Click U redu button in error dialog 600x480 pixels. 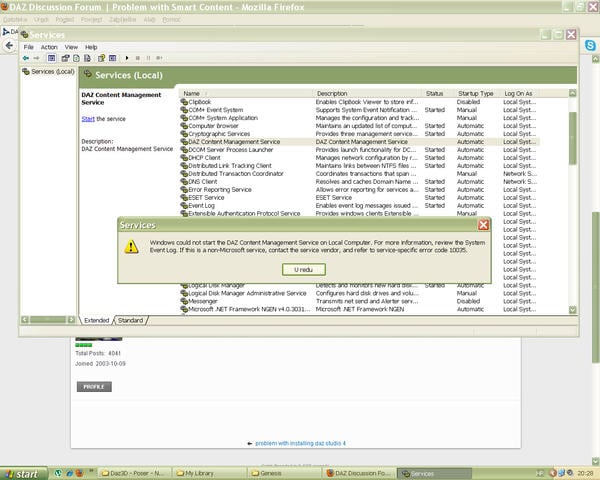click(304, 270)
